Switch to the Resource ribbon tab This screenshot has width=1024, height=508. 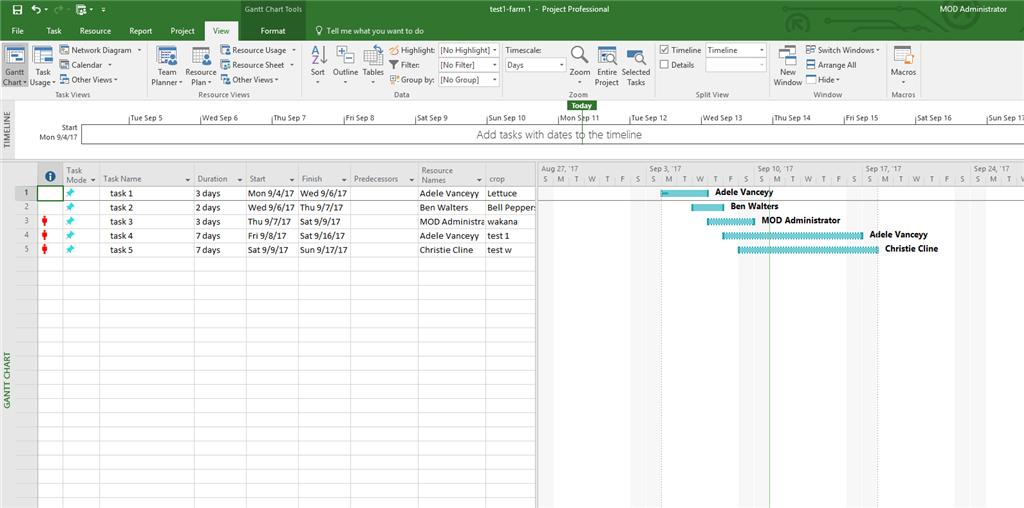[95, 31]
